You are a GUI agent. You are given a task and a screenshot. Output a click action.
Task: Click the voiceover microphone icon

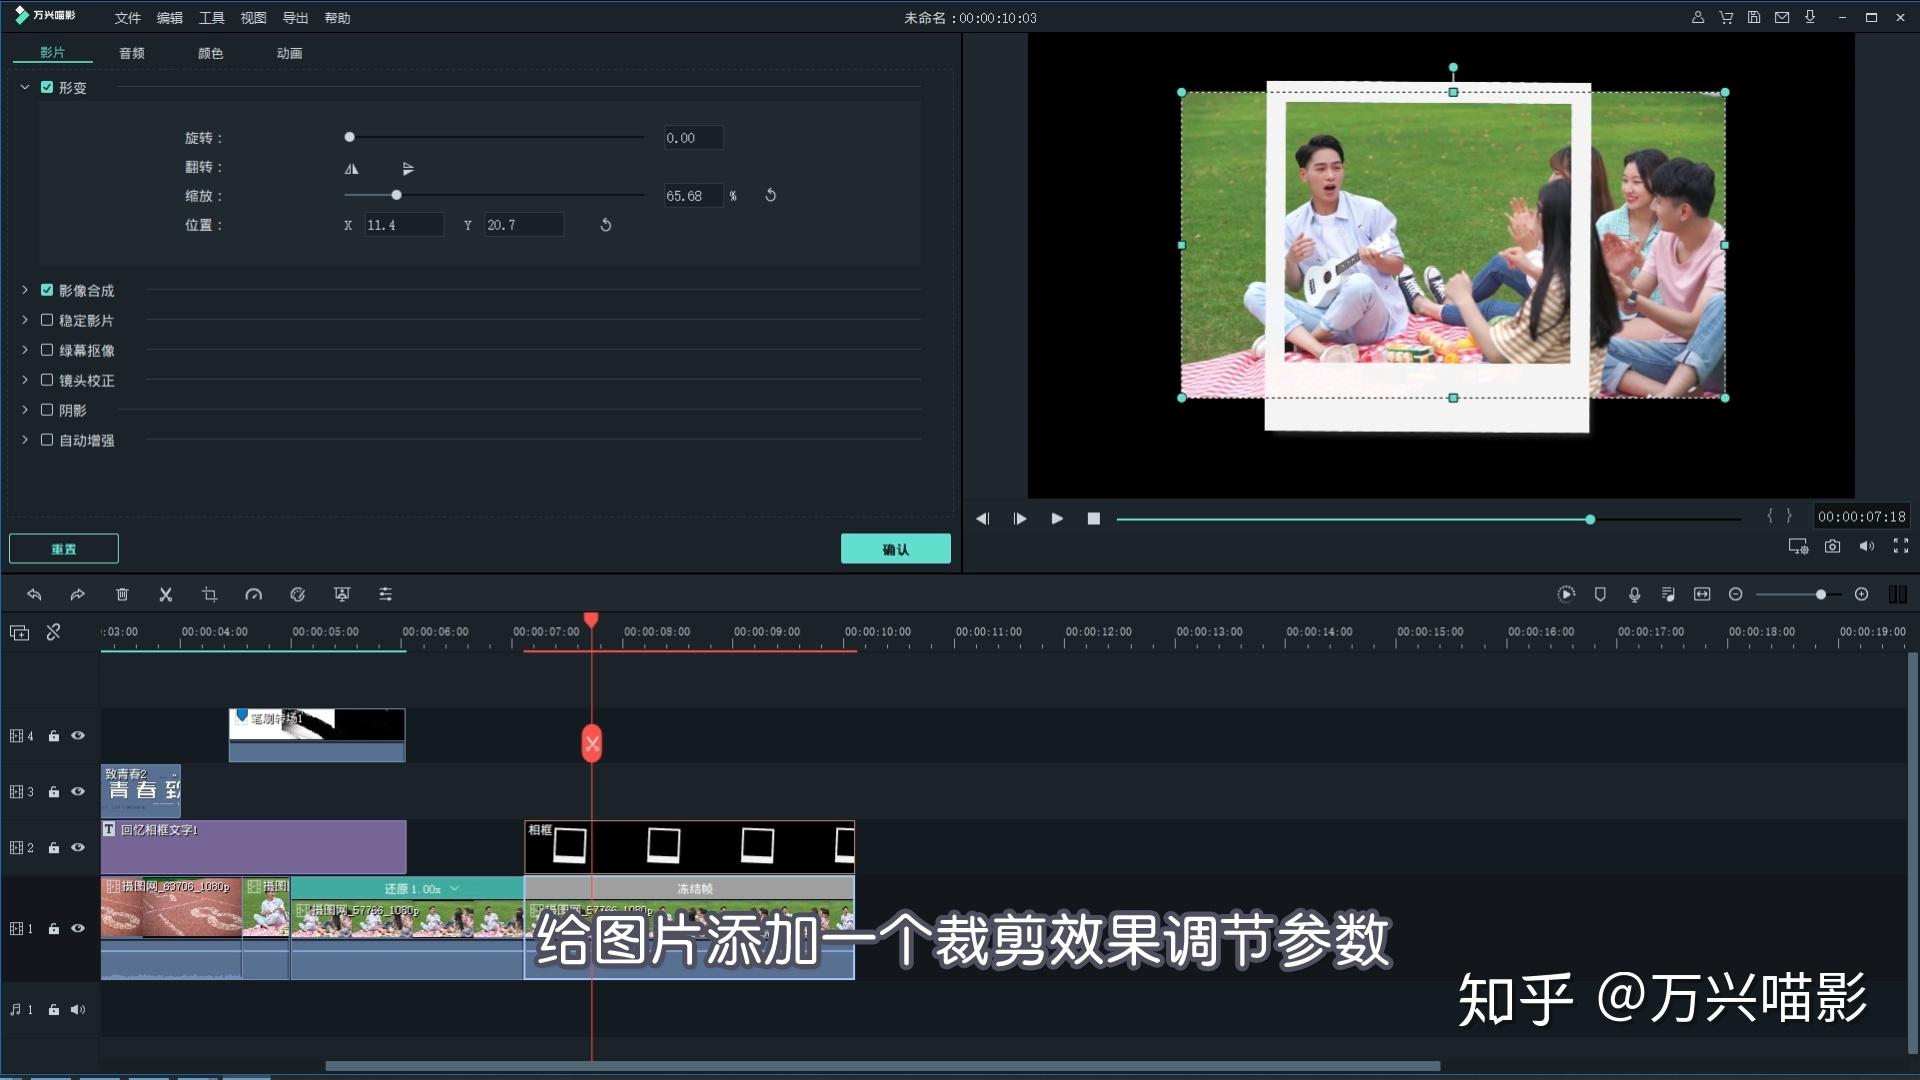1634,595
